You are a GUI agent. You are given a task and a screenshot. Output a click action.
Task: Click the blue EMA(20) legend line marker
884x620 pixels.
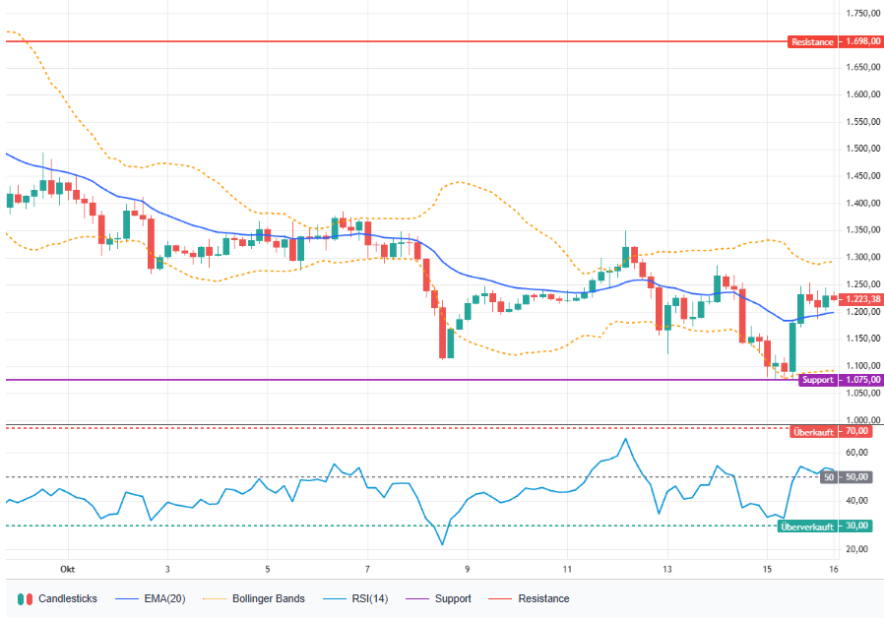pos(127,599)
